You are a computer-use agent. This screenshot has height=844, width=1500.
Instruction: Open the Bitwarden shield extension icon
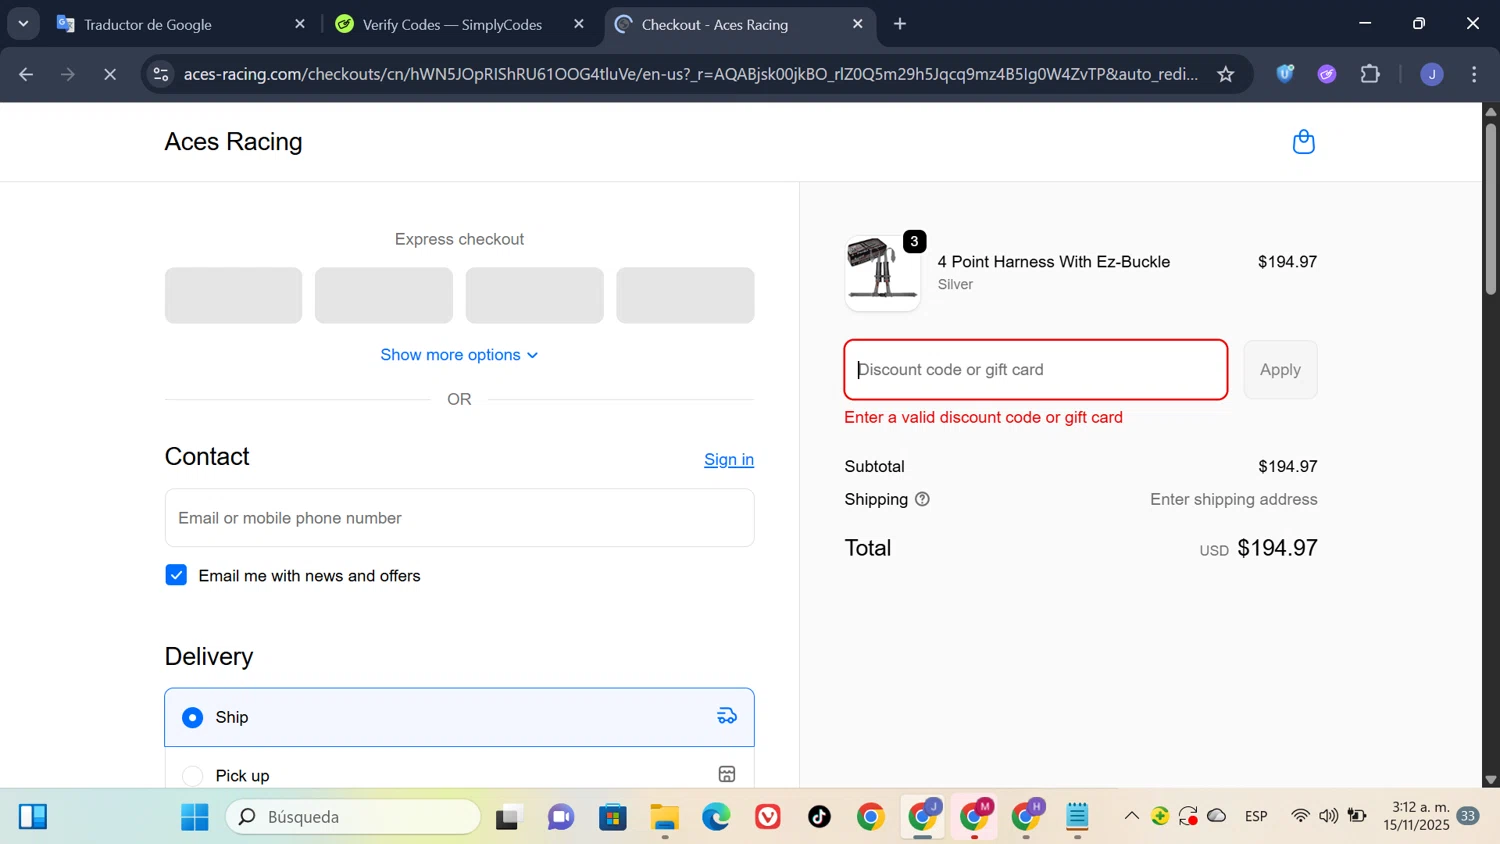tap(1285, 74)
